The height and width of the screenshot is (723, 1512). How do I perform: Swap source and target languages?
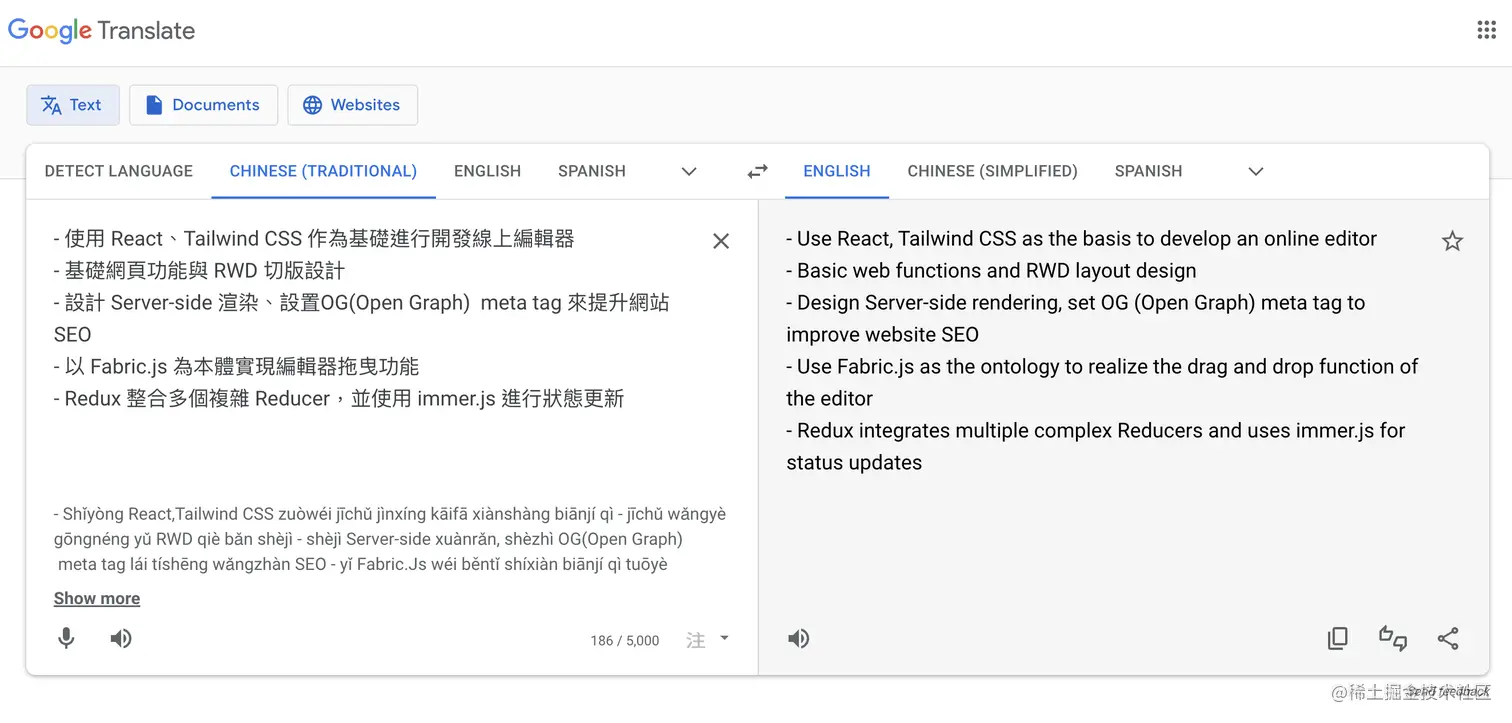(x=758, y=171)
